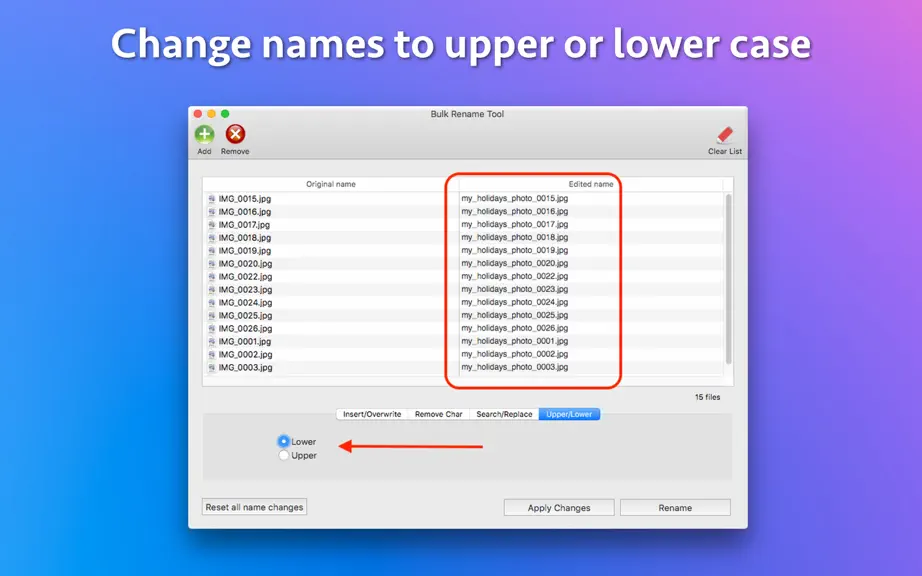Click the Apply Changes button
Image resolution: width=922 pixels, height=576 pixels.
(x=559, y=508)
